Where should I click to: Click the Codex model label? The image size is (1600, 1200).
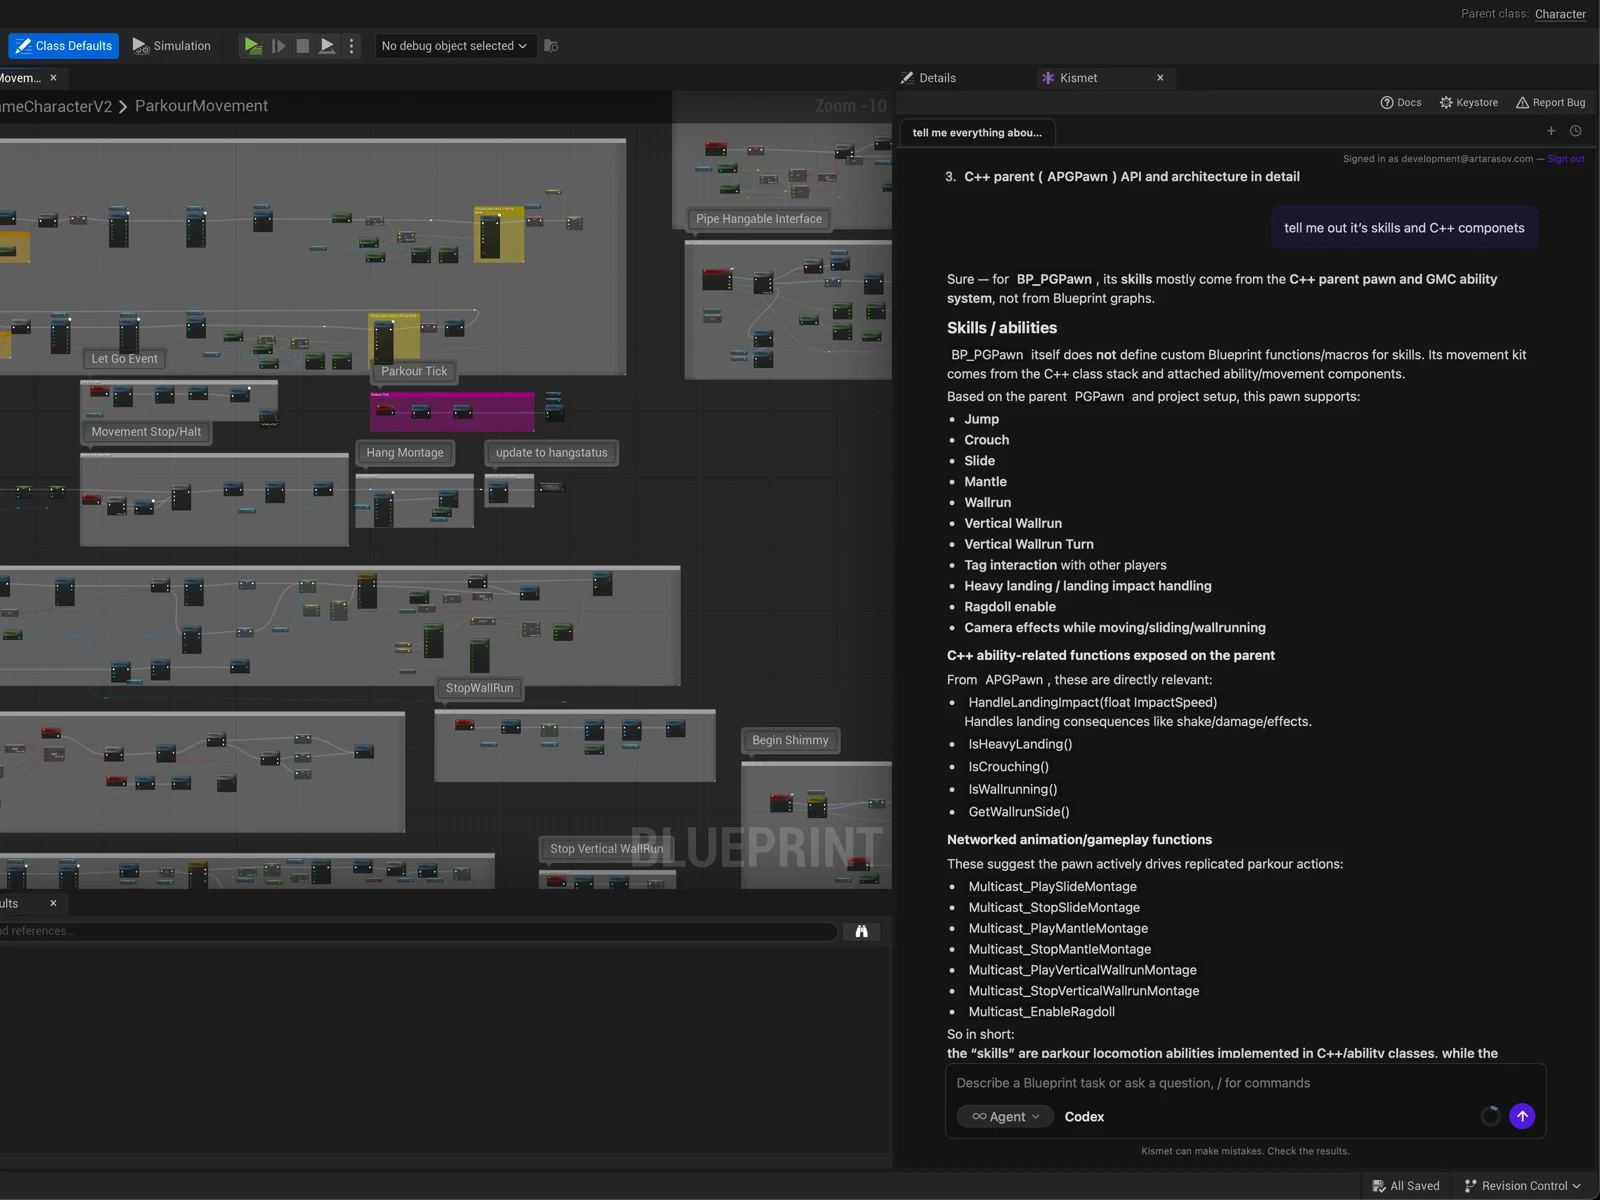tap(1084, 1117)
